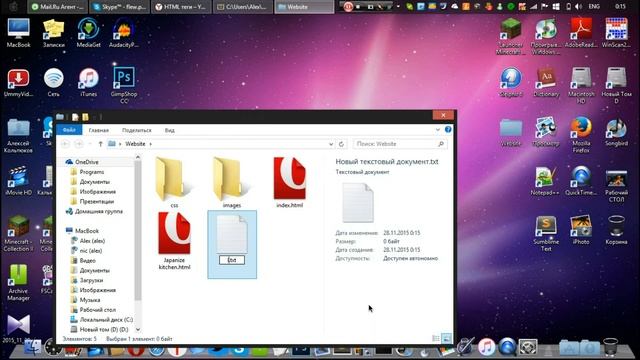640x360 pixels.
Task: Switch to large icons view in status bar
Action: click(447, 338)
